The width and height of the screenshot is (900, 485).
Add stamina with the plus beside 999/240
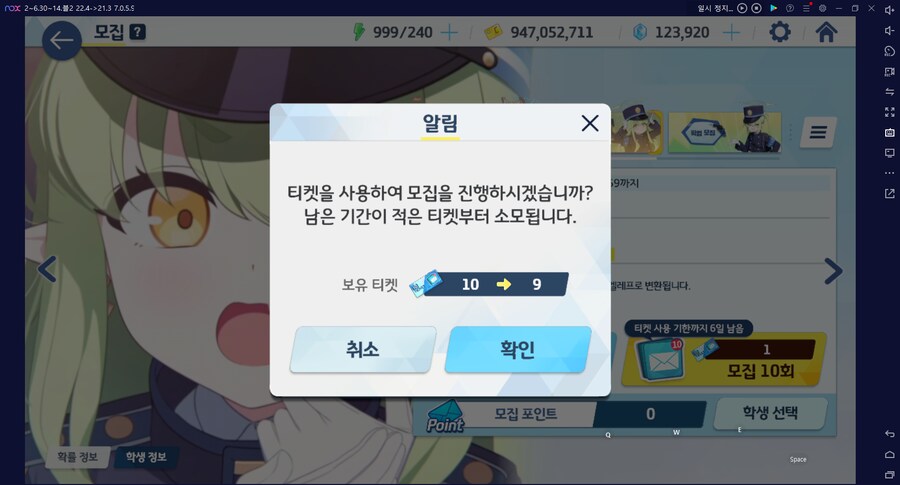click(449, 33)
